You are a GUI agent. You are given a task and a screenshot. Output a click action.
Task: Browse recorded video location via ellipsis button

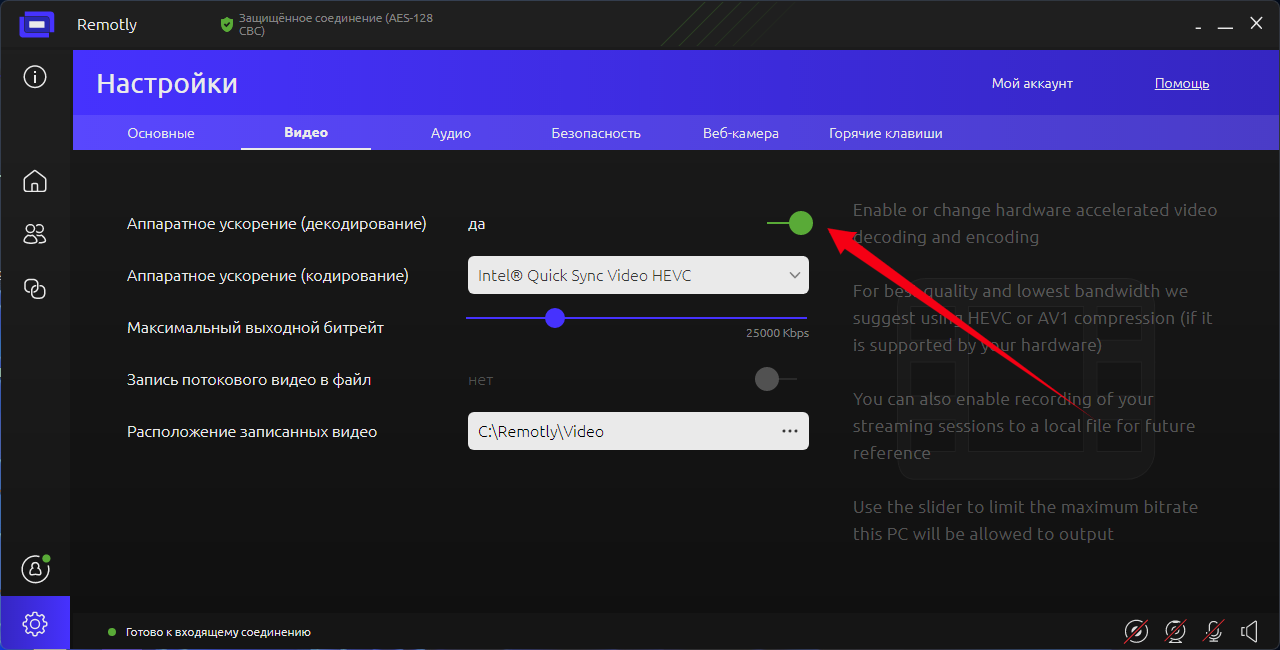789,431
